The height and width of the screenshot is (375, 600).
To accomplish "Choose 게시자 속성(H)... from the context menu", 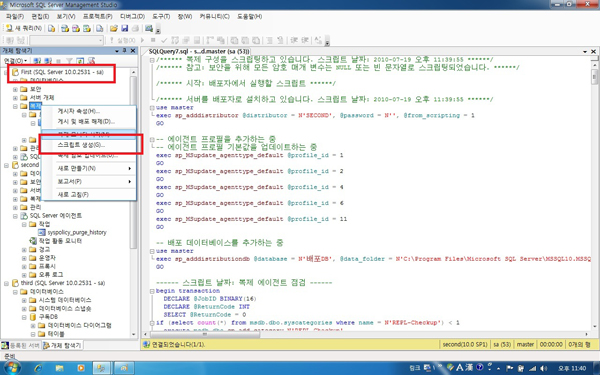I will (89, 111).
